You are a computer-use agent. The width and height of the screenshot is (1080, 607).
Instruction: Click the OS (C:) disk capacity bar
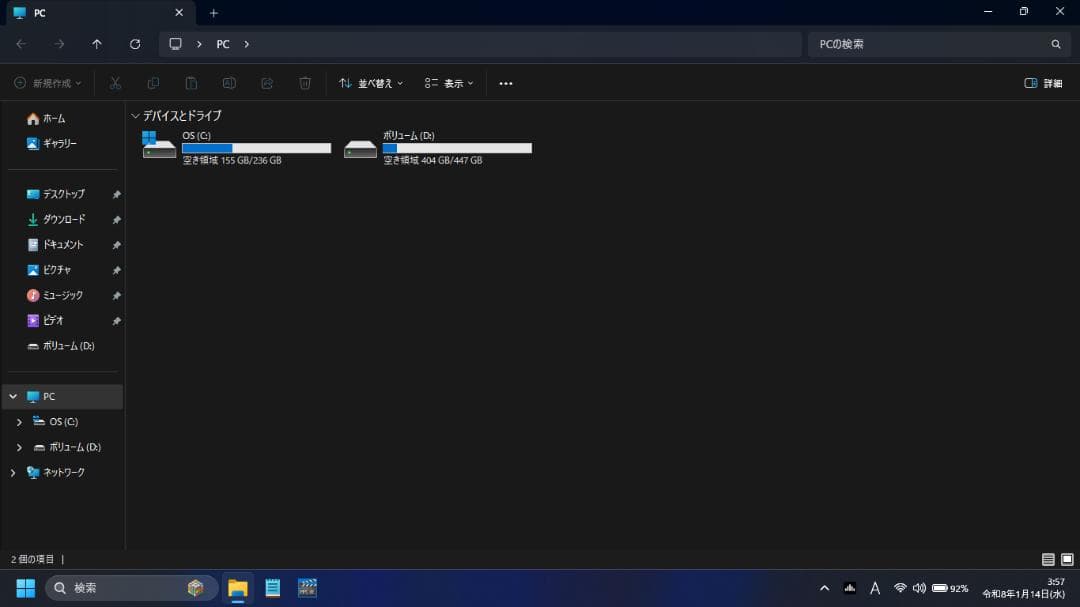click(x=255, y=147)
